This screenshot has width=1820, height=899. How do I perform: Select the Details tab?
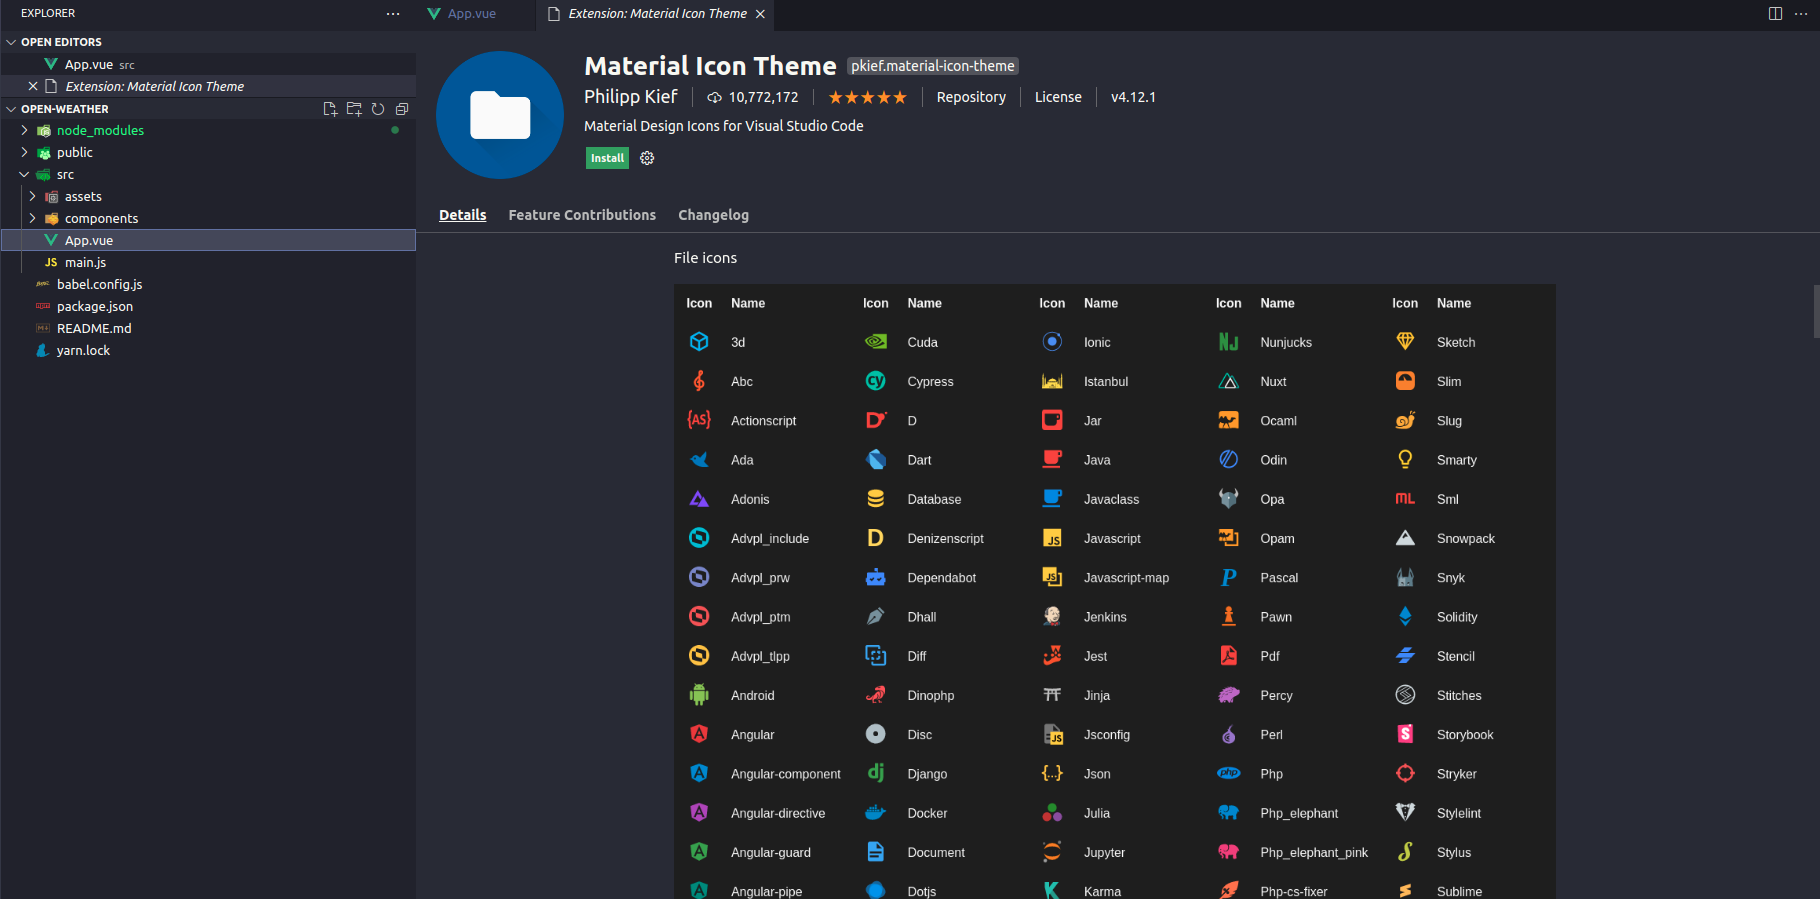463,215
